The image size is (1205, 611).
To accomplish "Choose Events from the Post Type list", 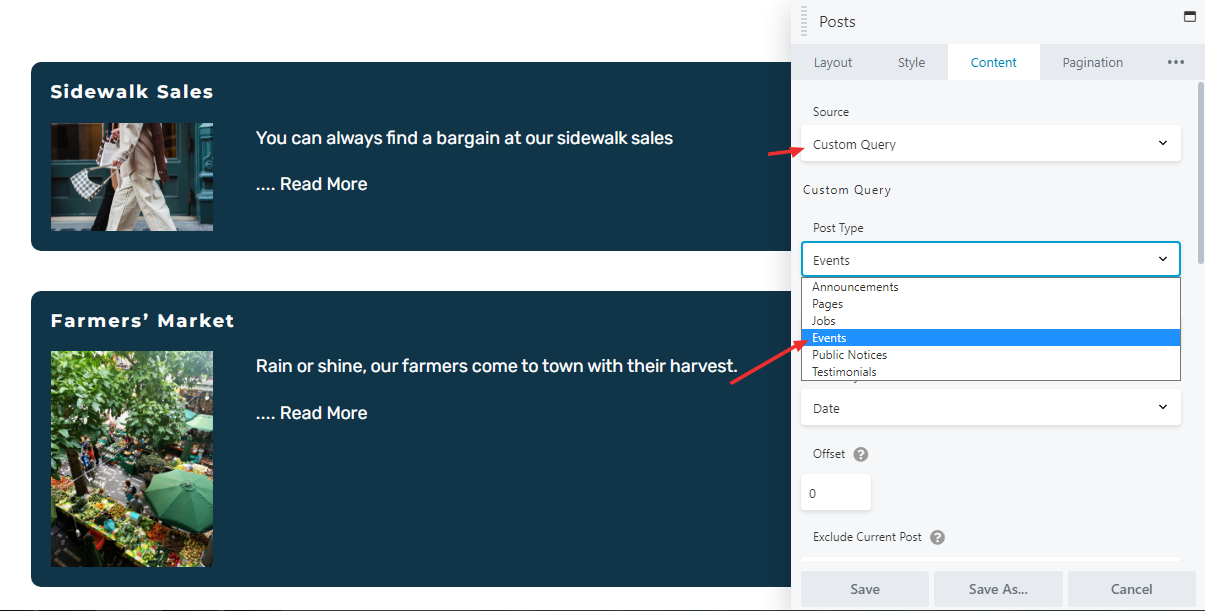I will 991,338.
